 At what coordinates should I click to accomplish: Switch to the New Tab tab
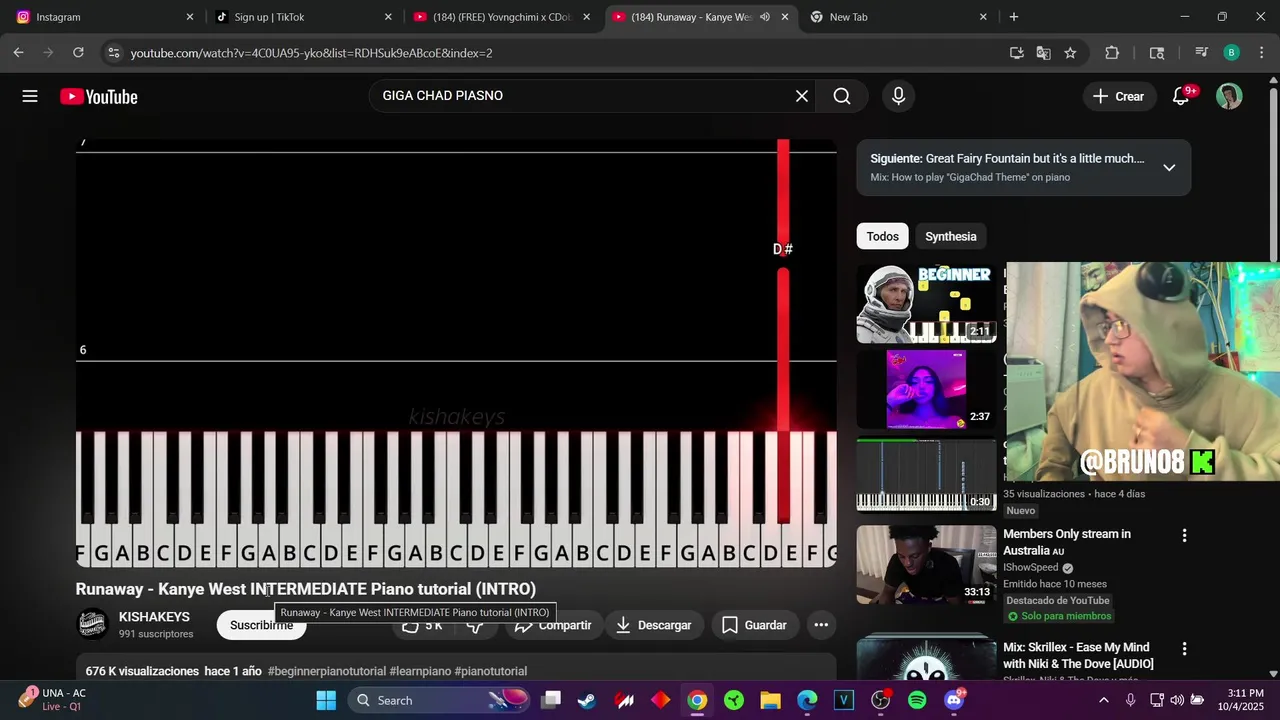pos(898,17)
